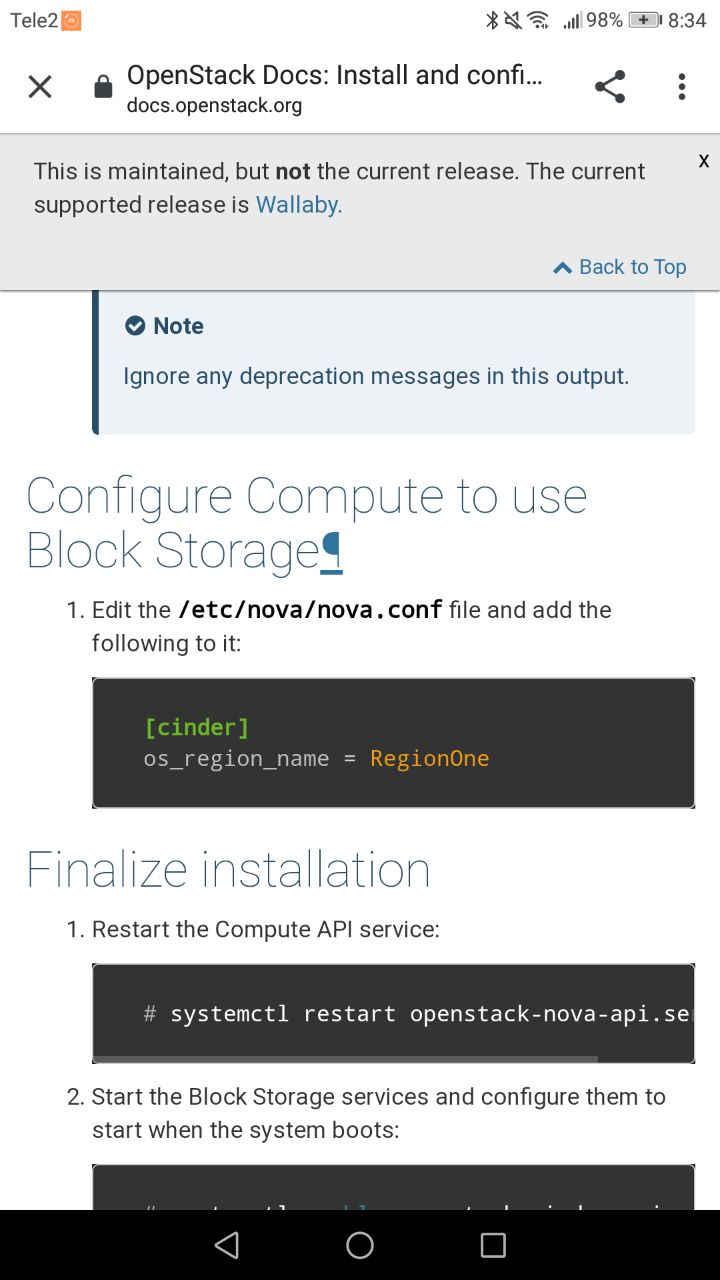Tap the systemctl restart command block
Viewport: 720px width, 1280px height.
click(393, 1014)
